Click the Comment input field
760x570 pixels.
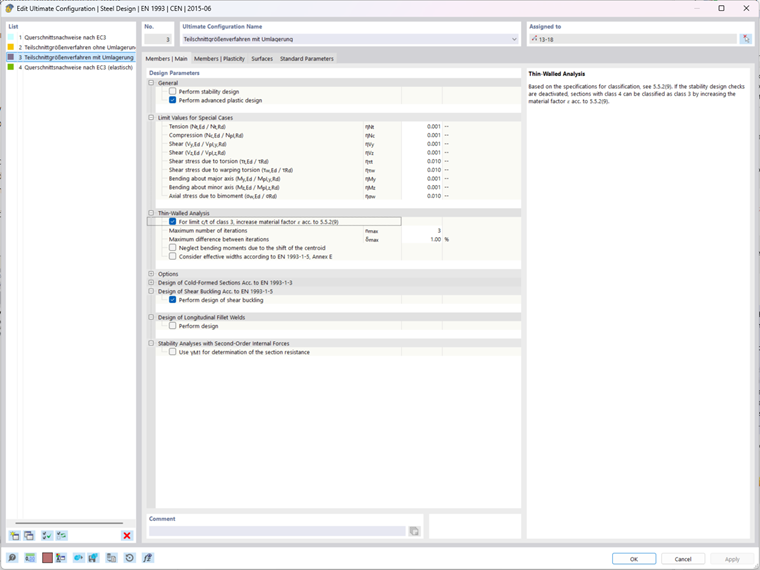pyautogui.click(x=277, y=531)
